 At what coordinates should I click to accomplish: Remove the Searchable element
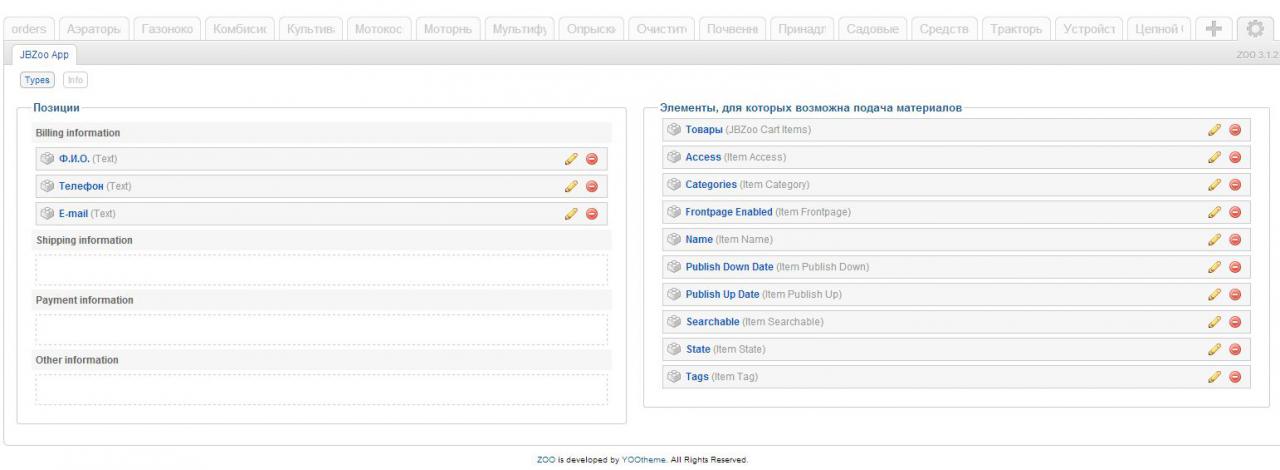(1234, 322)
